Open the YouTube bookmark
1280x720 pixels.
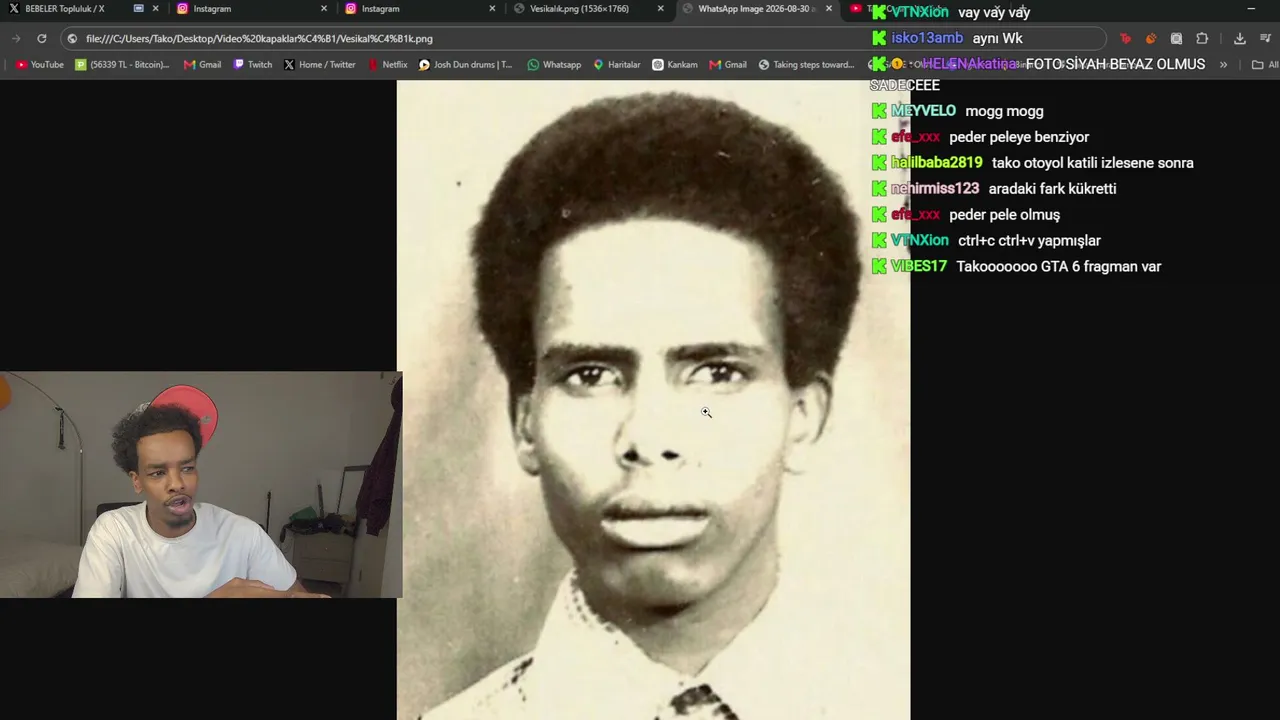click(x=40, y=65)
